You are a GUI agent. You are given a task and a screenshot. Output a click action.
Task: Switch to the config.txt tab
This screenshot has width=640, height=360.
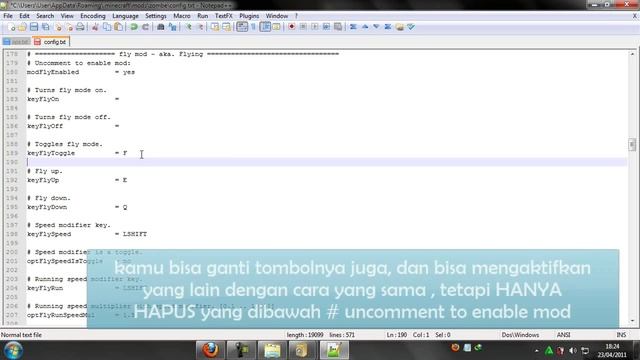(51, 42)
